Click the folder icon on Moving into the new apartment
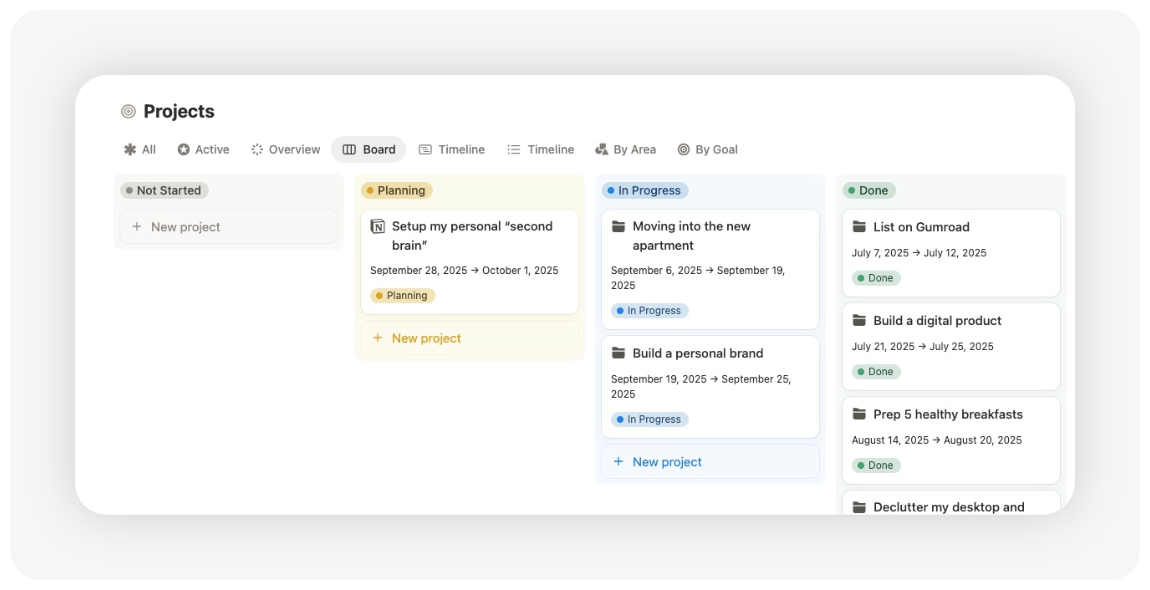The height and width of the screenshot is (590, 1150). (618, 226)
